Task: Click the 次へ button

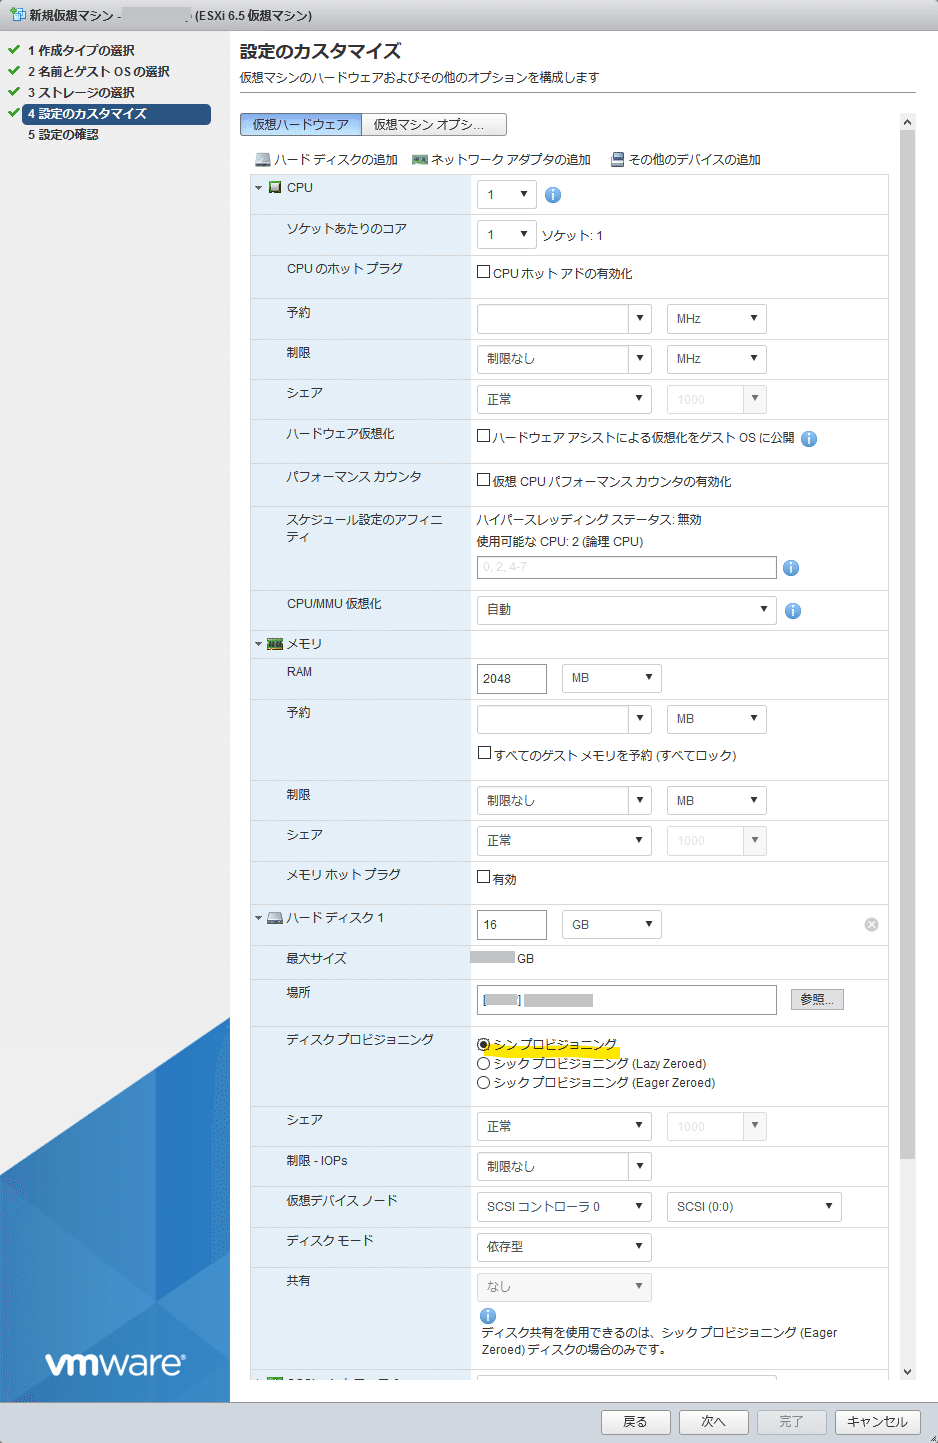Action: click(713, 1421)
